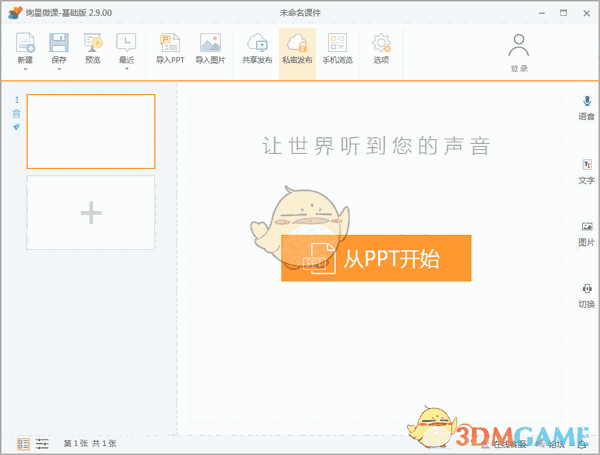Add a new slide with the plus placeholder
600x455 pixels.
(x=91, y=212)
